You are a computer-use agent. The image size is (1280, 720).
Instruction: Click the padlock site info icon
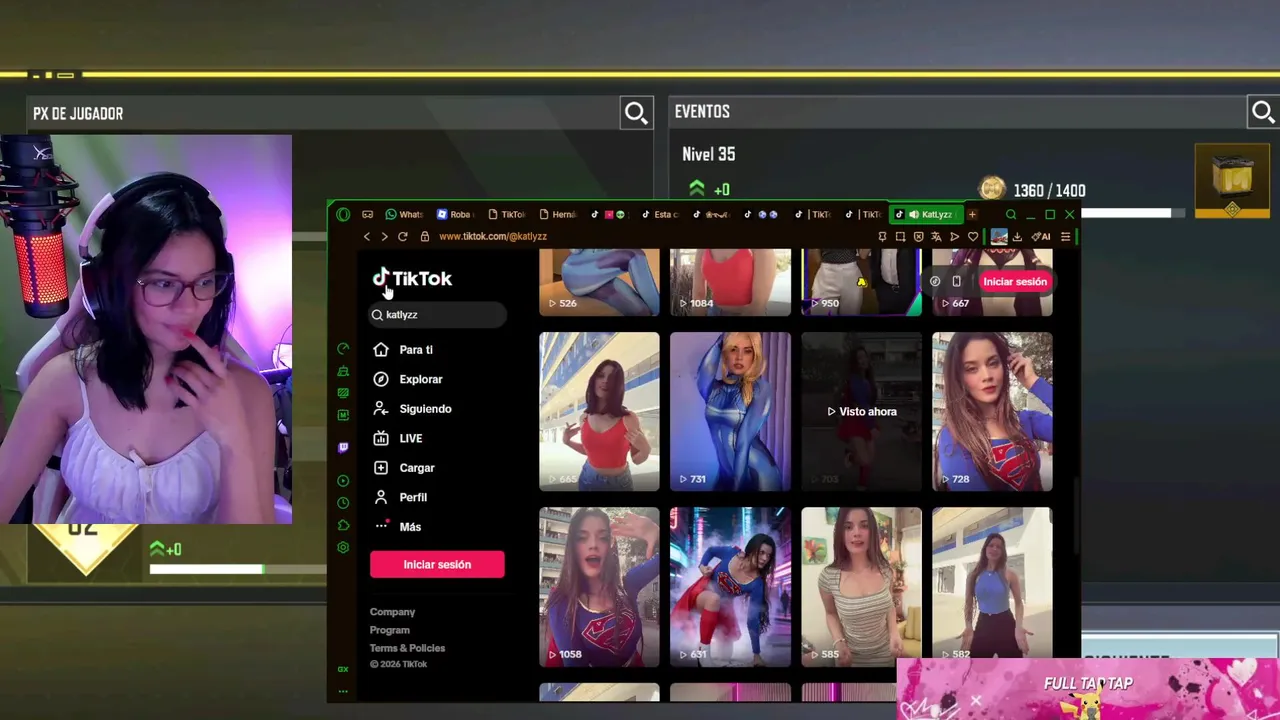coord(425,236)
